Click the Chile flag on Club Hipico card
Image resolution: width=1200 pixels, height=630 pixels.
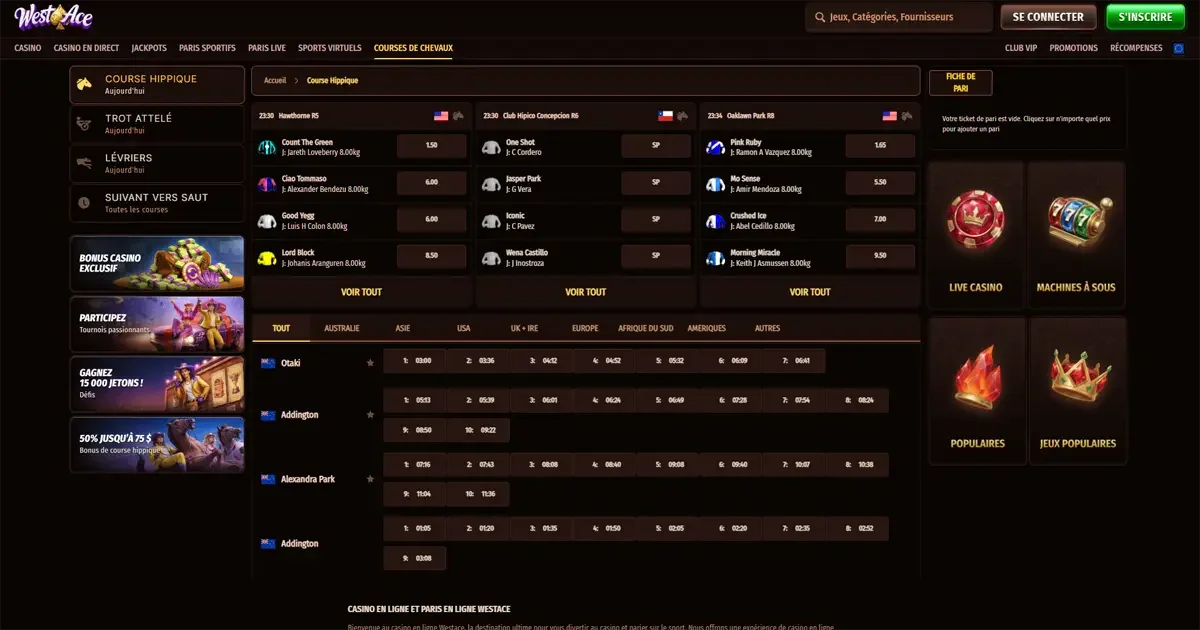tap(665, 116)
